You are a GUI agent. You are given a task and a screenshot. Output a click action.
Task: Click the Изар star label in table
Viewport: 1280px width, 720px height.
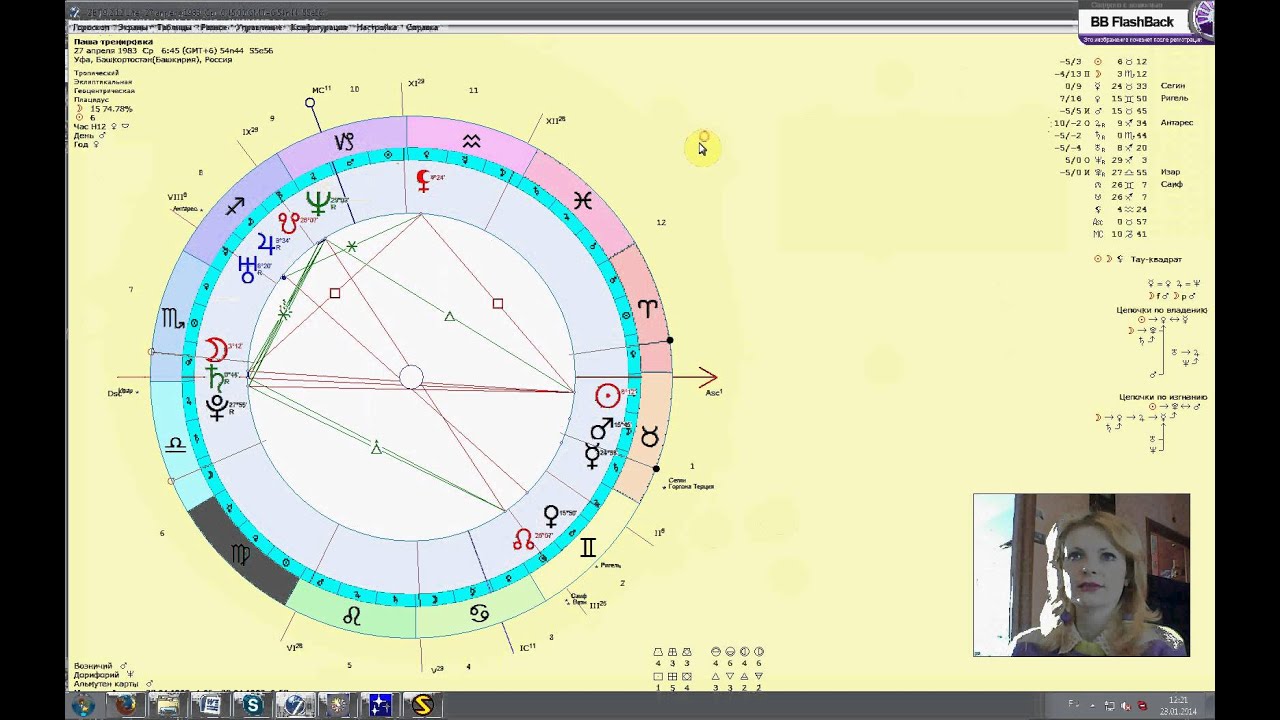click(x=1170, y=172)
